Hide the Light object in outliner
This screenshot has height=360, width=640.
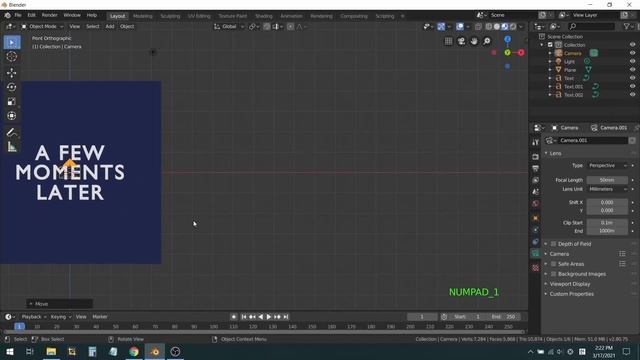[632, 61]
